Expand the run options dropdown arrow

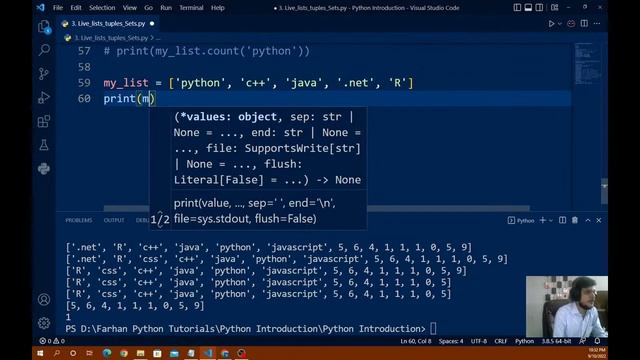[x=560, y=24]
